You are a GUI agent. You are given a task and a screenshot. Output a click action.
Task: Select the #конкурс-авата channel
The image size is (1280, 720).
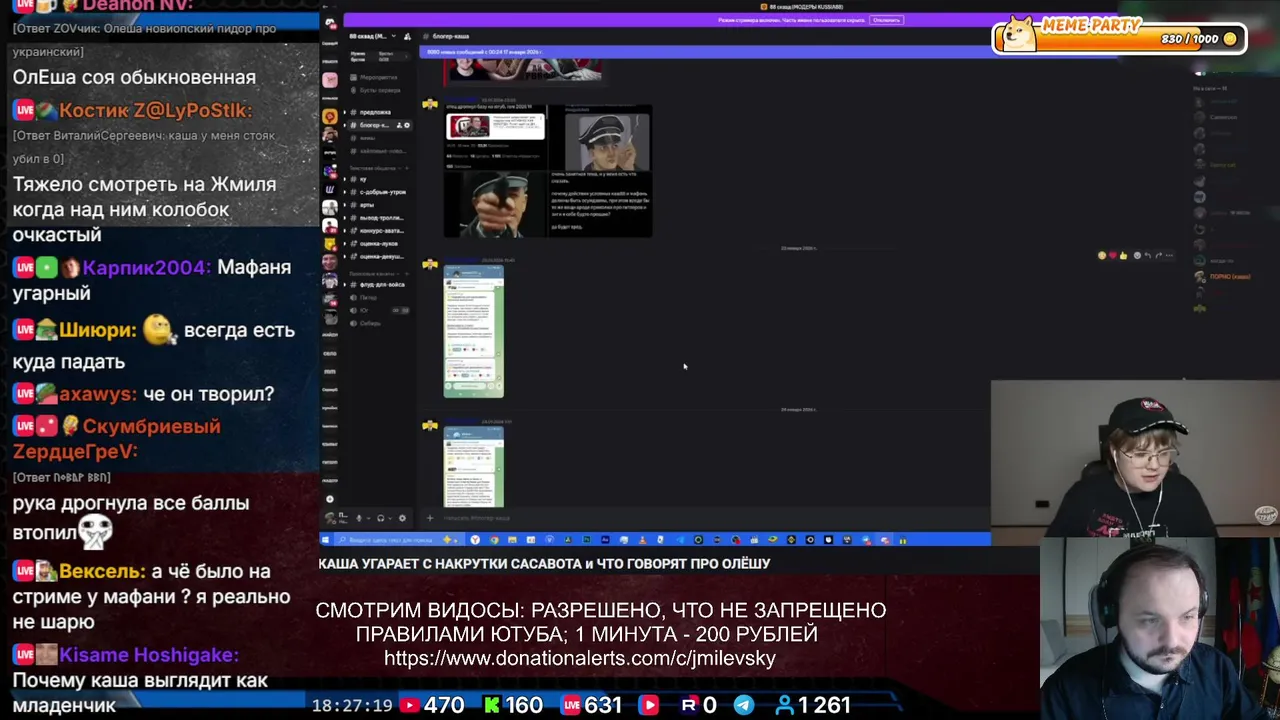click(375, 231)
